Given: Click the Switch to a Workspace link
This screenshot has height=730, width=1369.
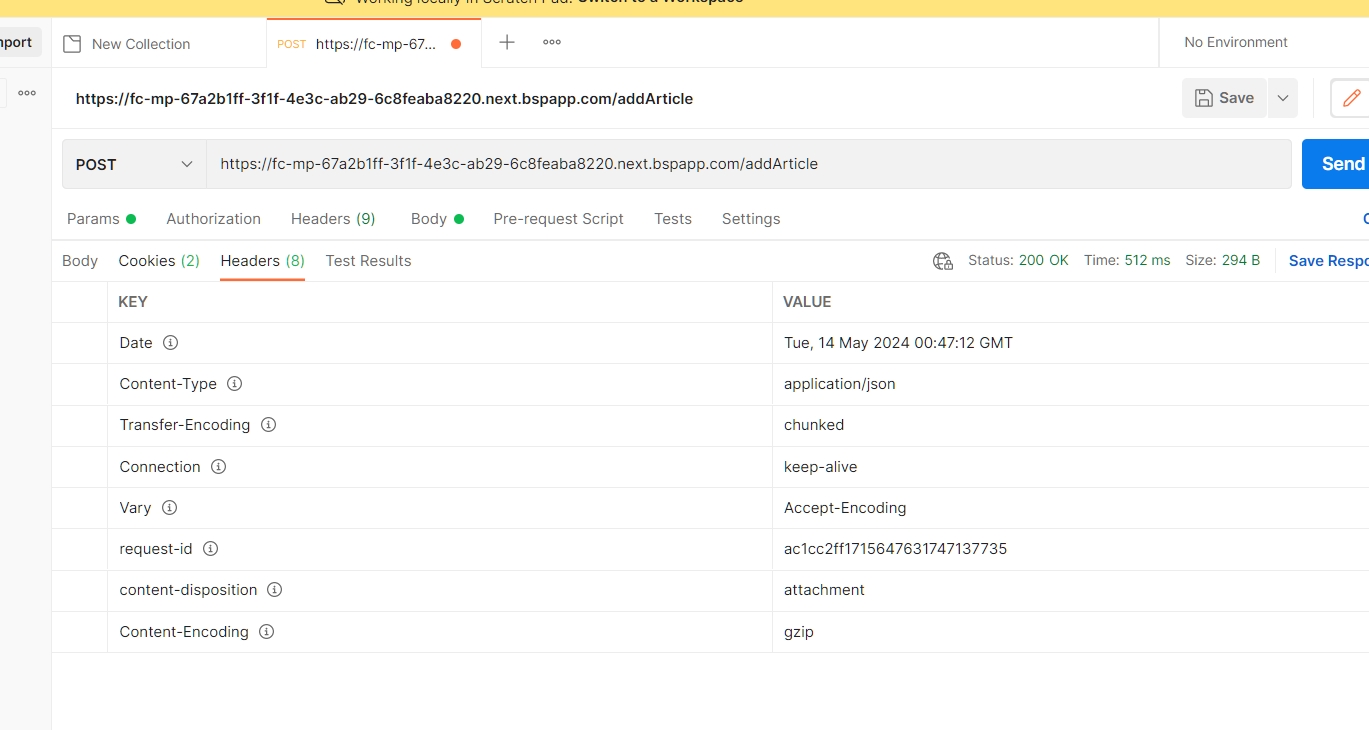Looking at the screenshot, I should 660,2.
